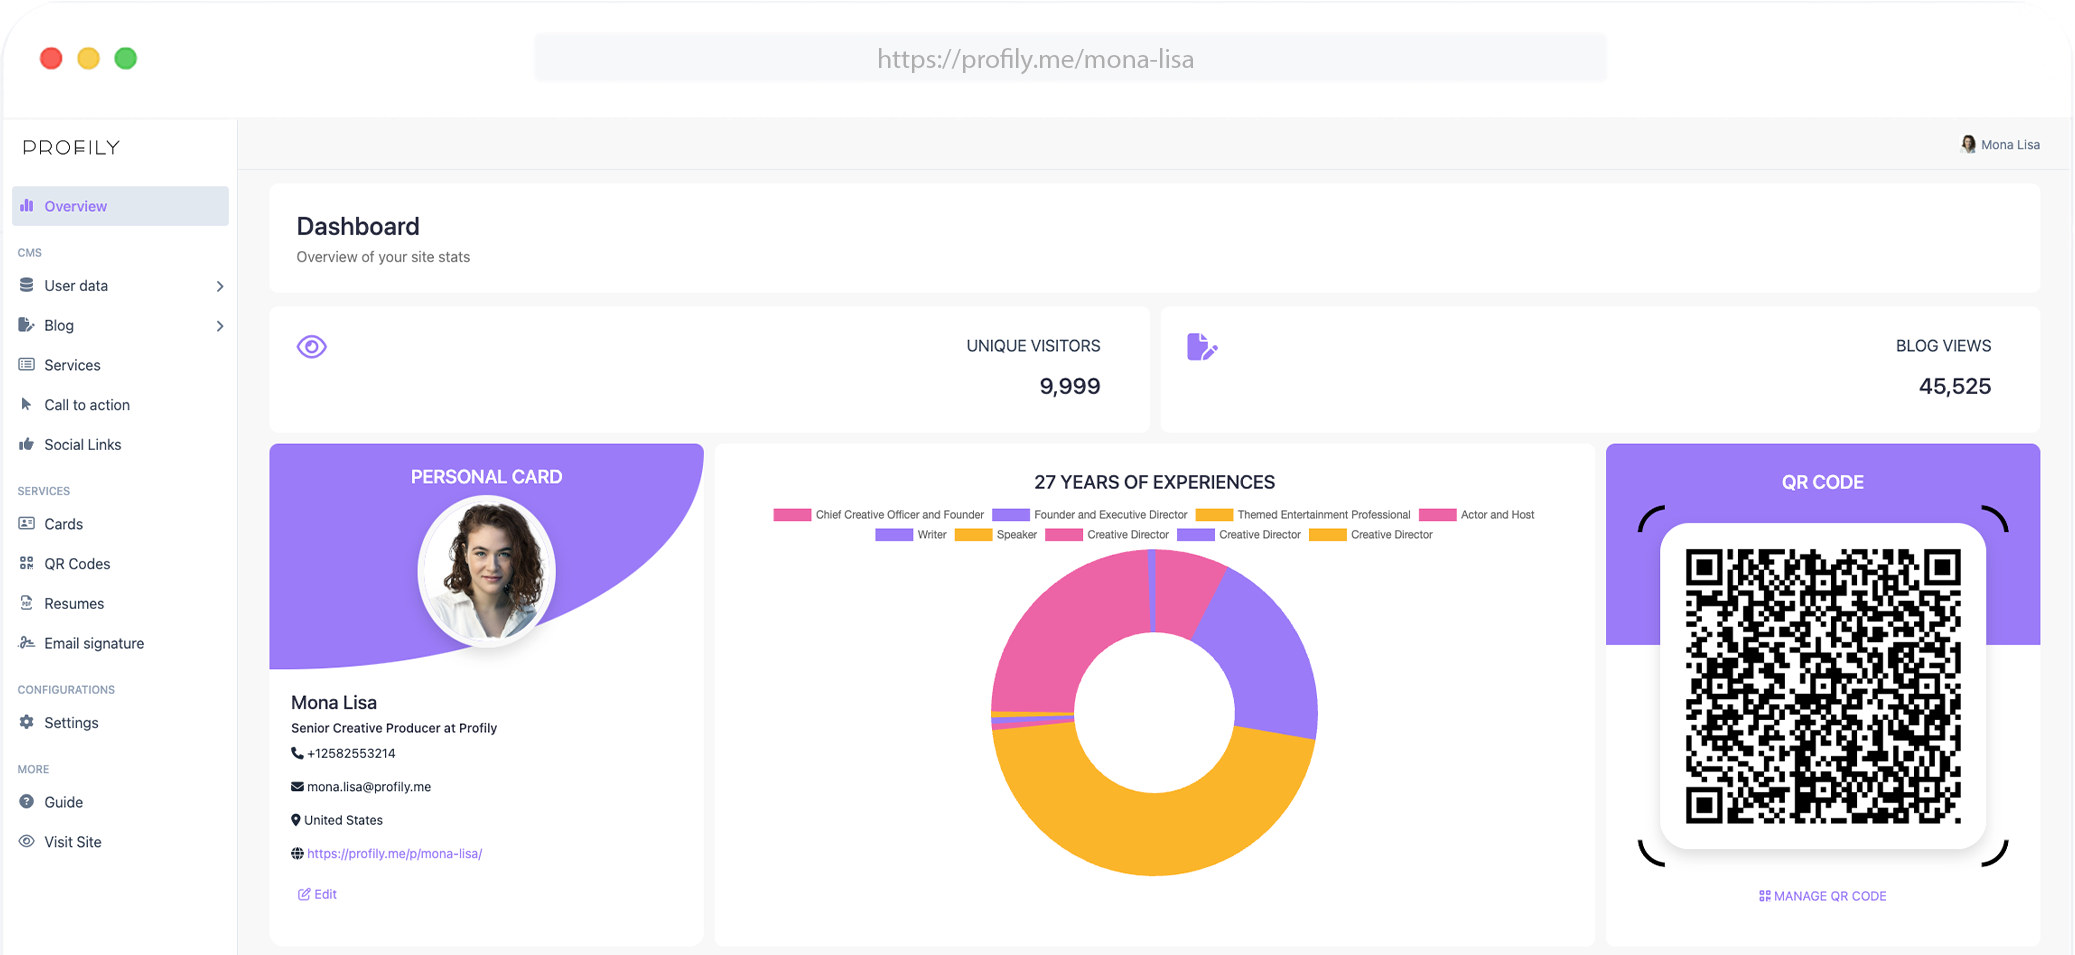Click the eye icon in Unique Visitors card

click(x=312, y=347)
